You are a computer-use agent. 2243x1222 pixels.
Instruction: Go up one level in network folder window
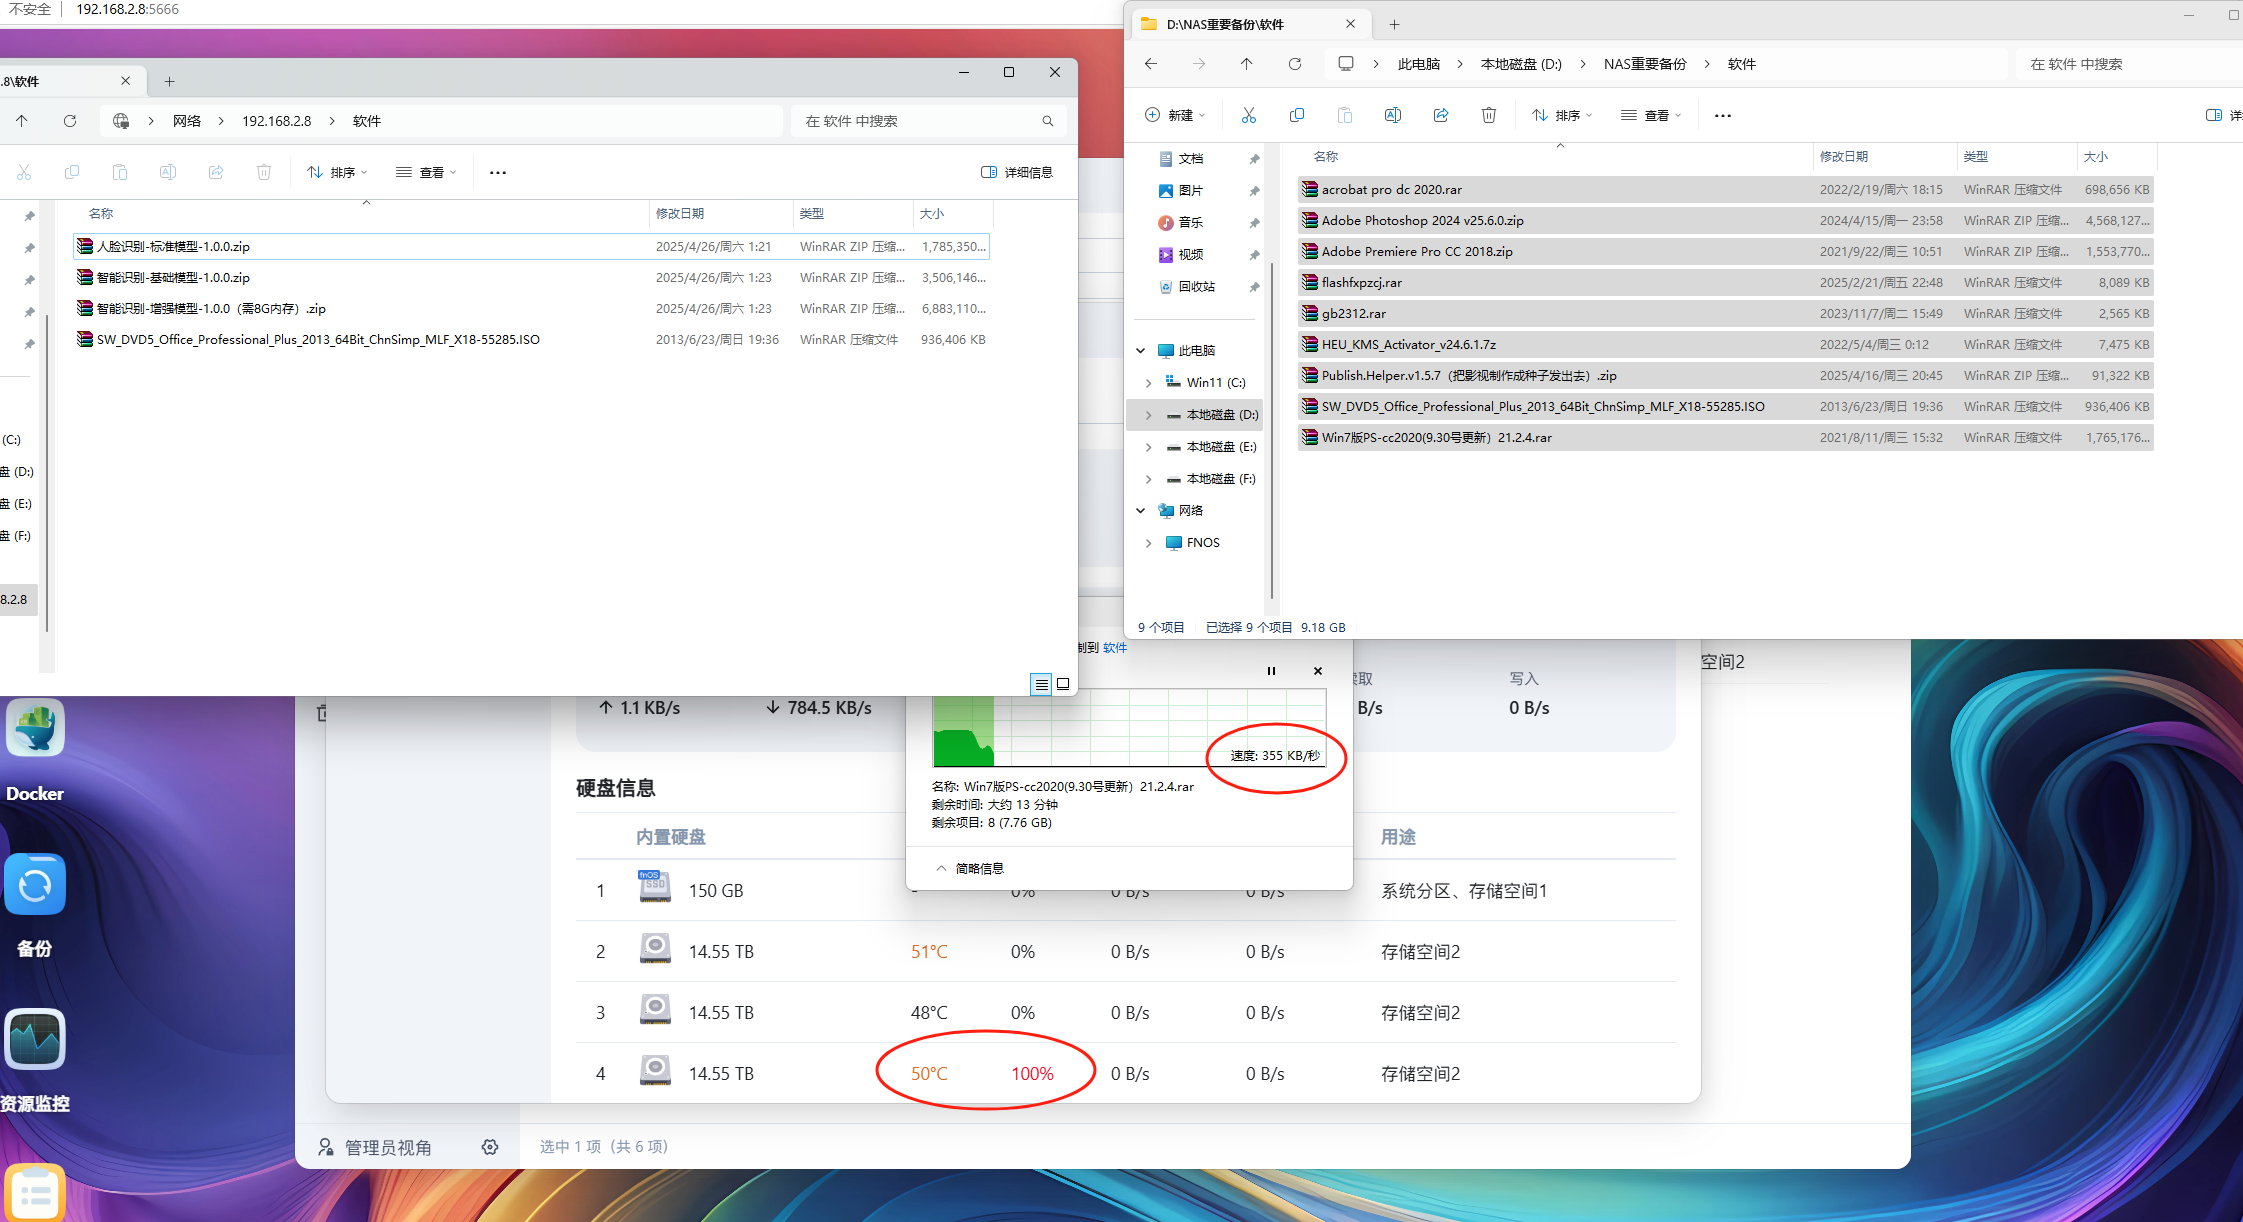[x=22, y=121]
